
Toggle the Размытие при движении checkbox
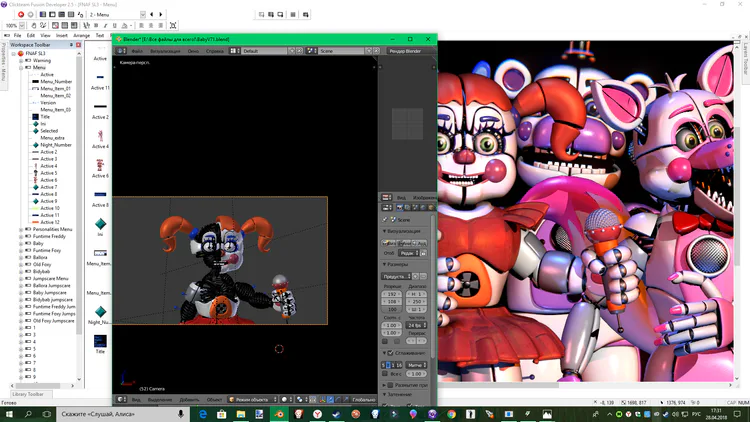click(390, 385)
